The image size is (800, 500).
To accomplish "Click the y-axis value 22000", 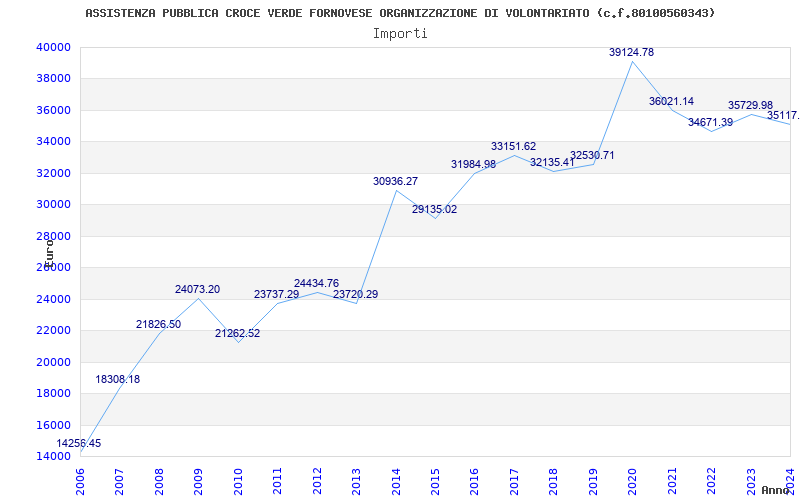I will (x=53, y=331).
